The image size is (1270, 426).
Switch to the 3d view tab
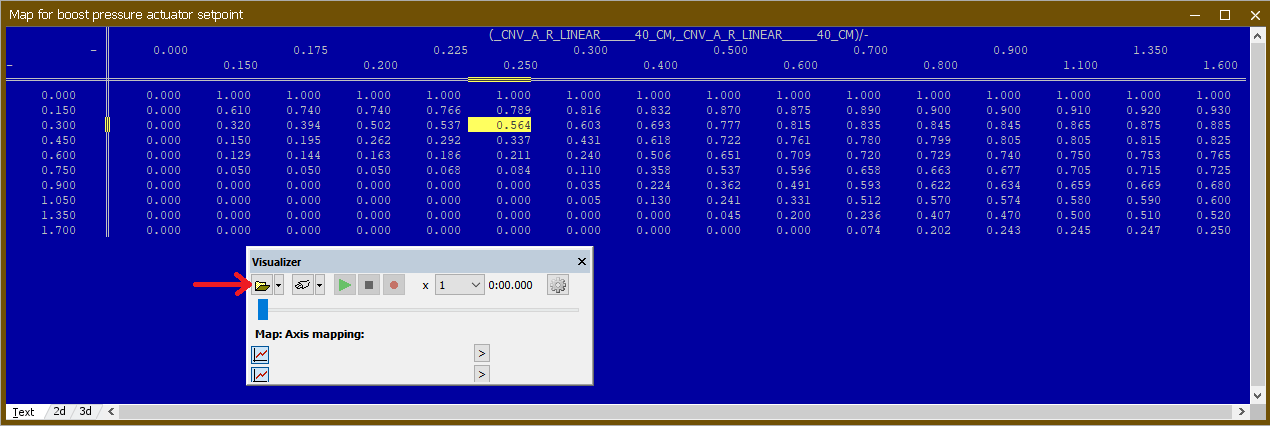[x=86, y=411]
